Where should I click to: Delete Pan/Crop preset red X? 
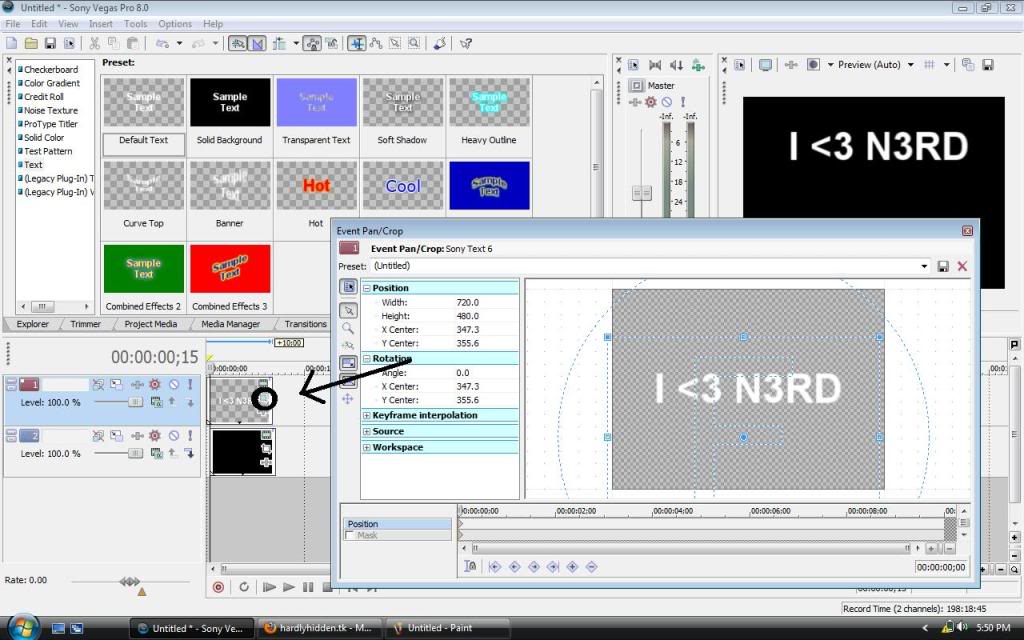[x=962, y=266]
